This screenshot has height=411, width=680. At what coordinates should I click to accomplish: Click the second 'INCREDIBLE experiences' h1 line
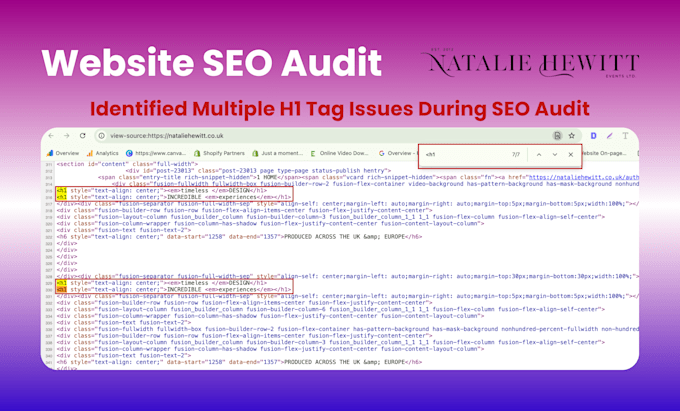173,289
